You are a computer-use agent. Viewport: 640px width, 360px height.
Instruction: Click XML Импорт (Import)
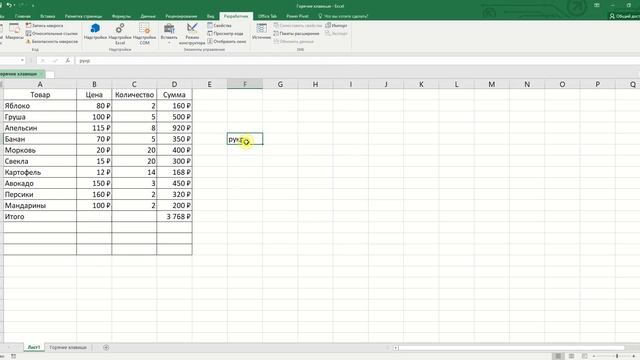coord(336,25)
